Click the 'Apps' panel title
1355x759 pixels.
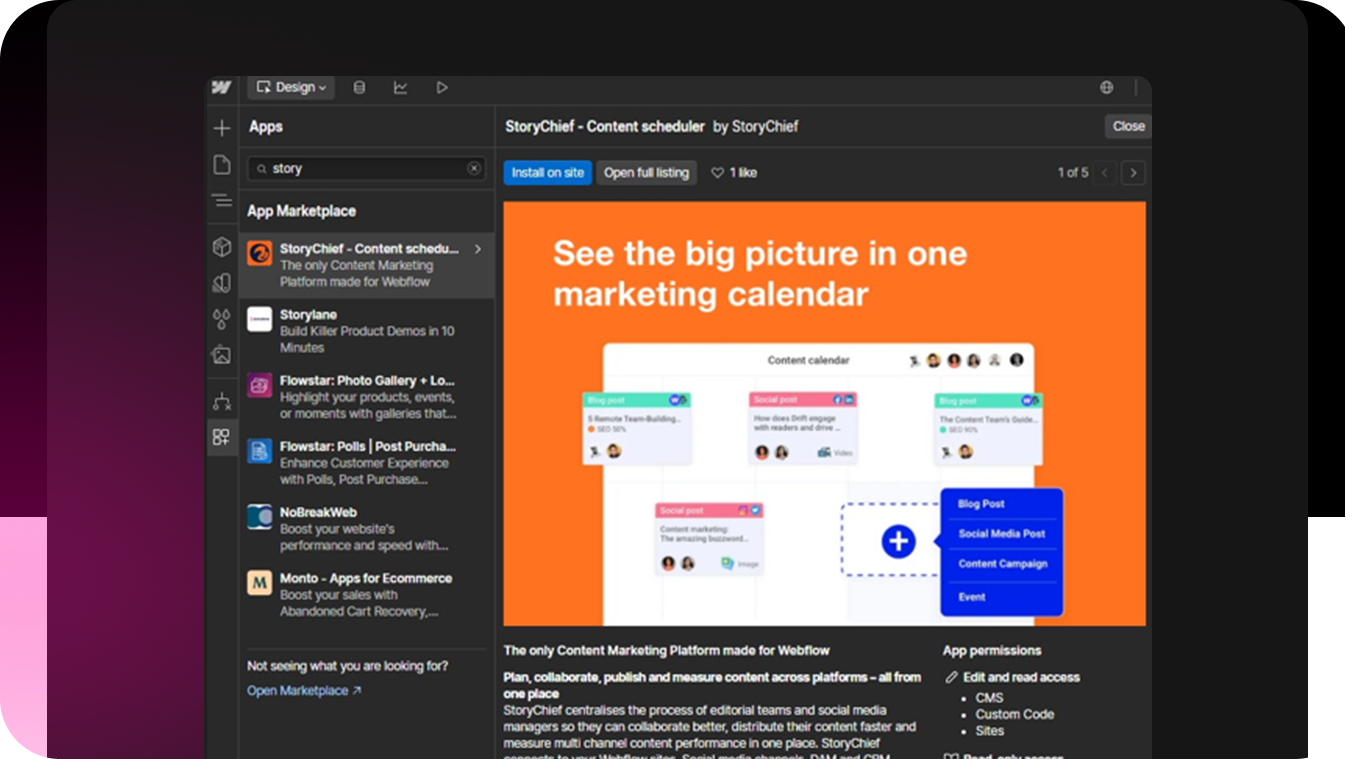(266, 127)
